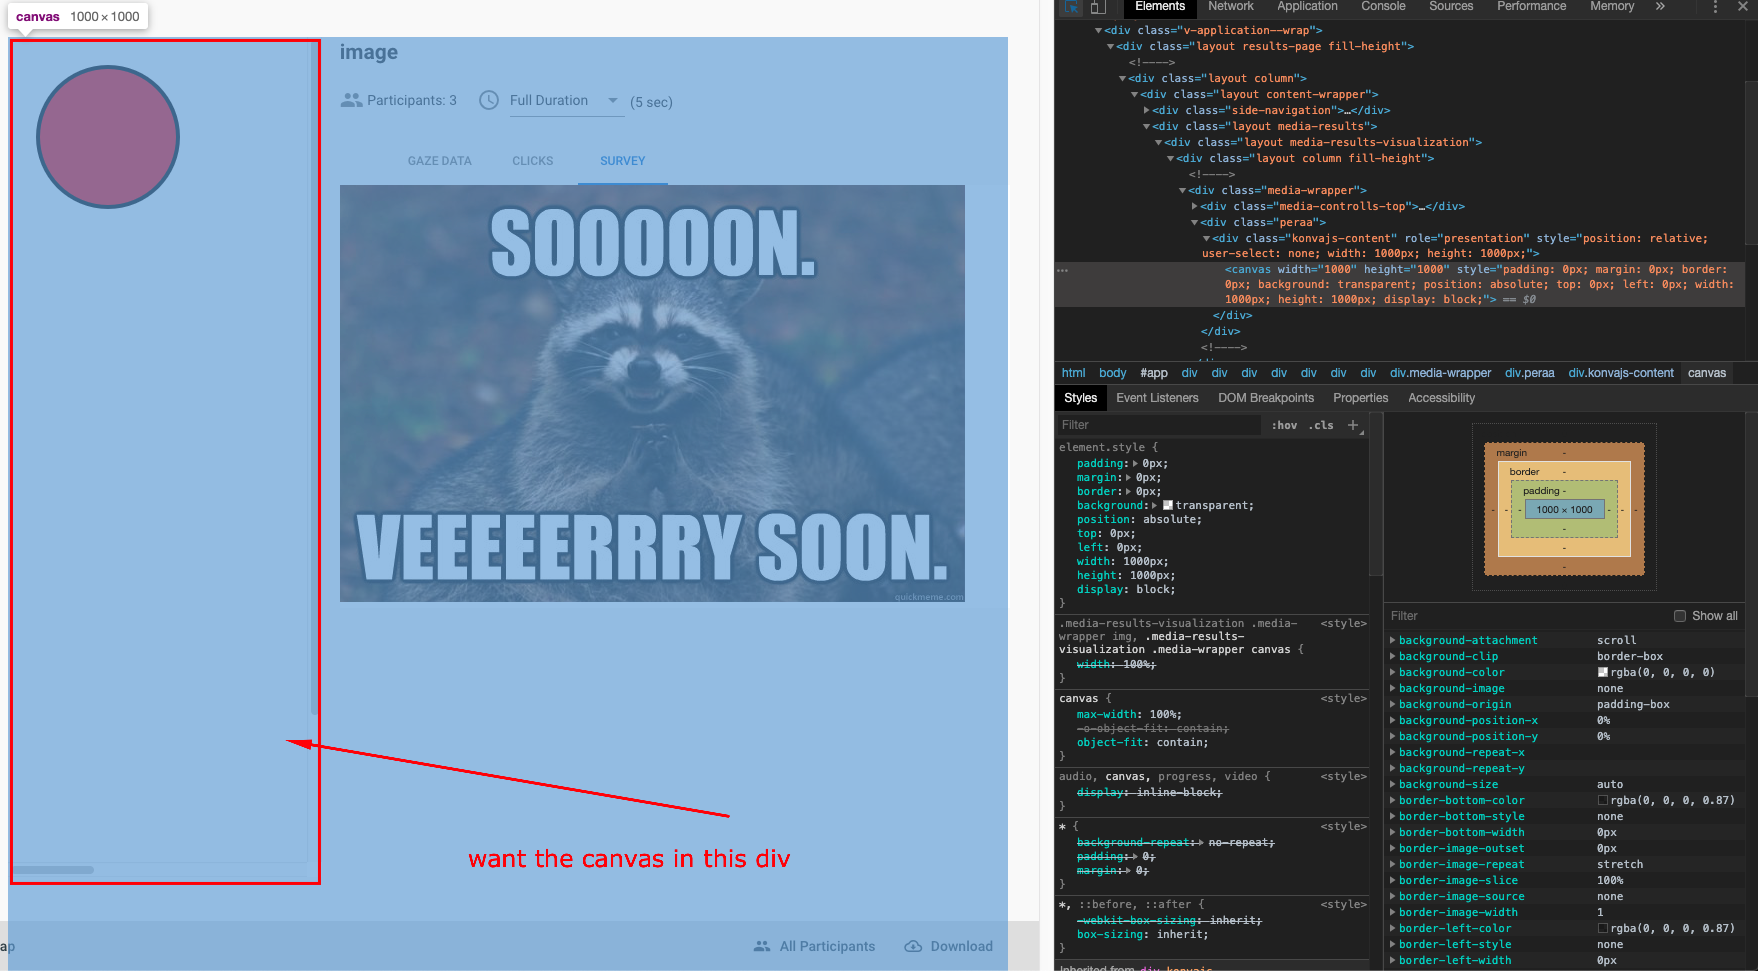Select the SURVEY tab
Screen dimensions: 1758x971
click(x=622, y=161)
